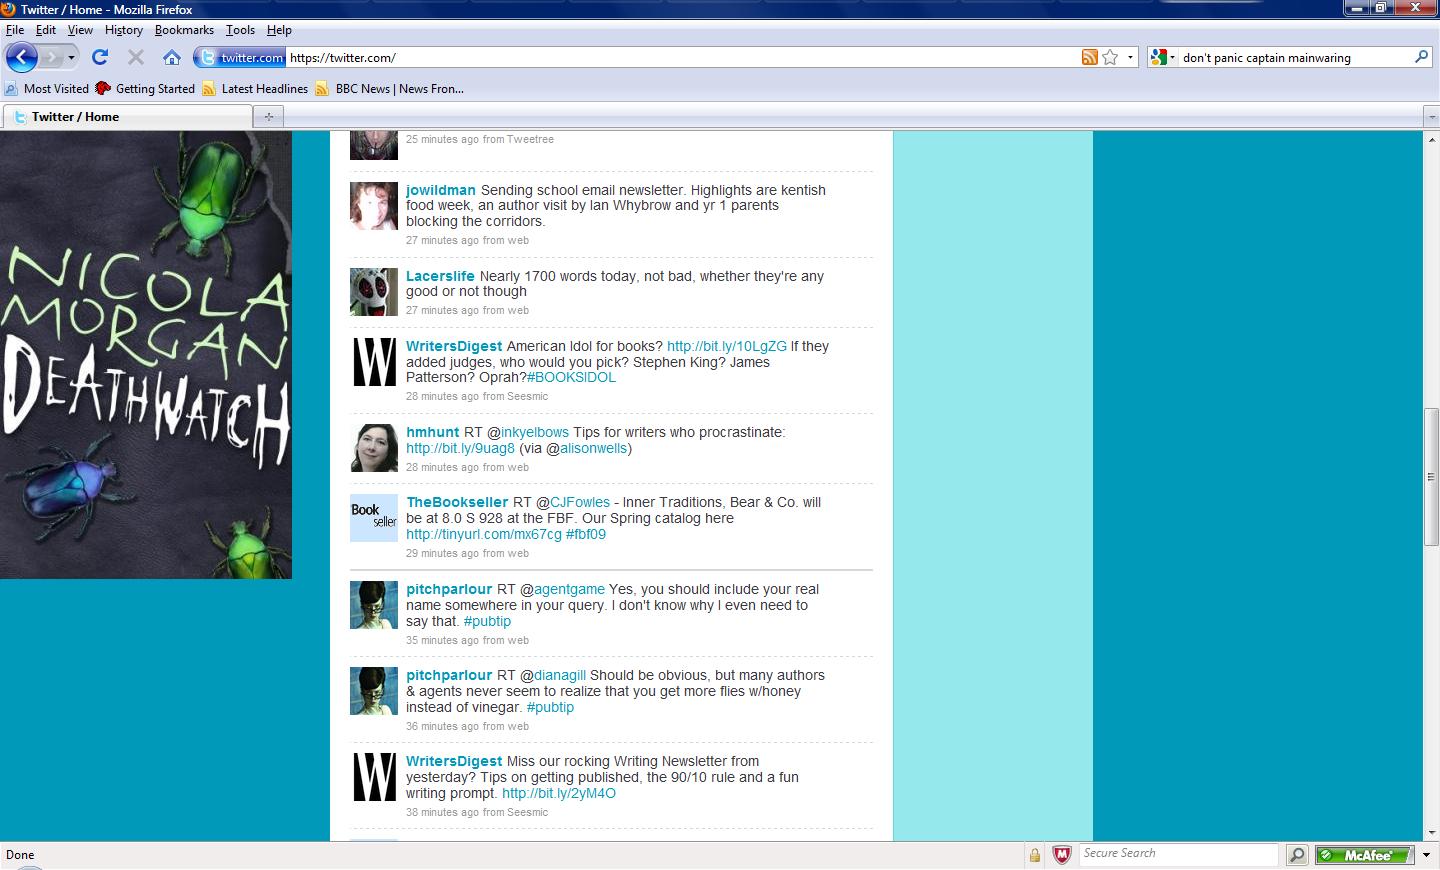Open the View menu

coord(80,30)
